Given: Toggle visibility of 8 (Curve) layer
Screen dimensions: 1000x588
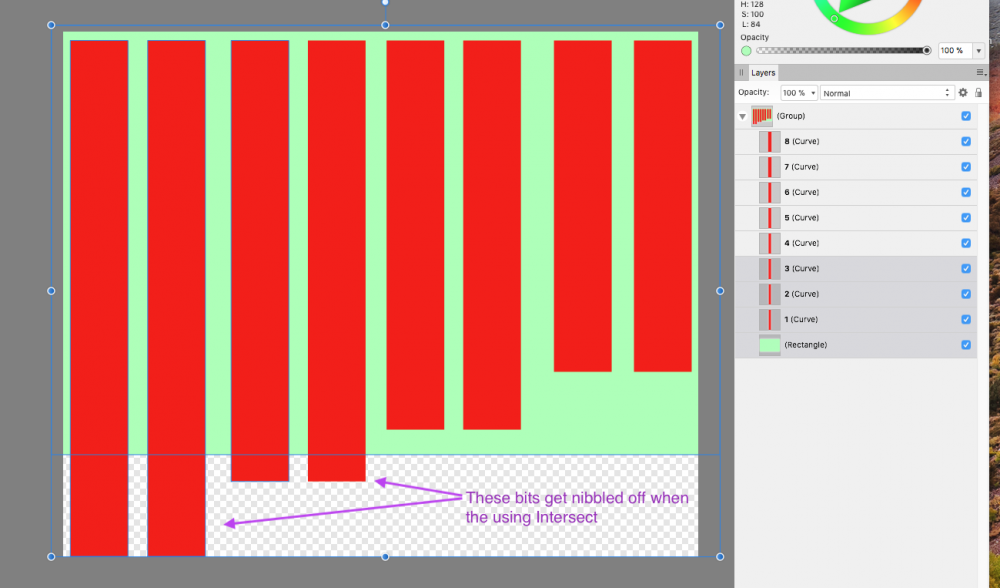Looking at the screenshot, I should 966,142.
